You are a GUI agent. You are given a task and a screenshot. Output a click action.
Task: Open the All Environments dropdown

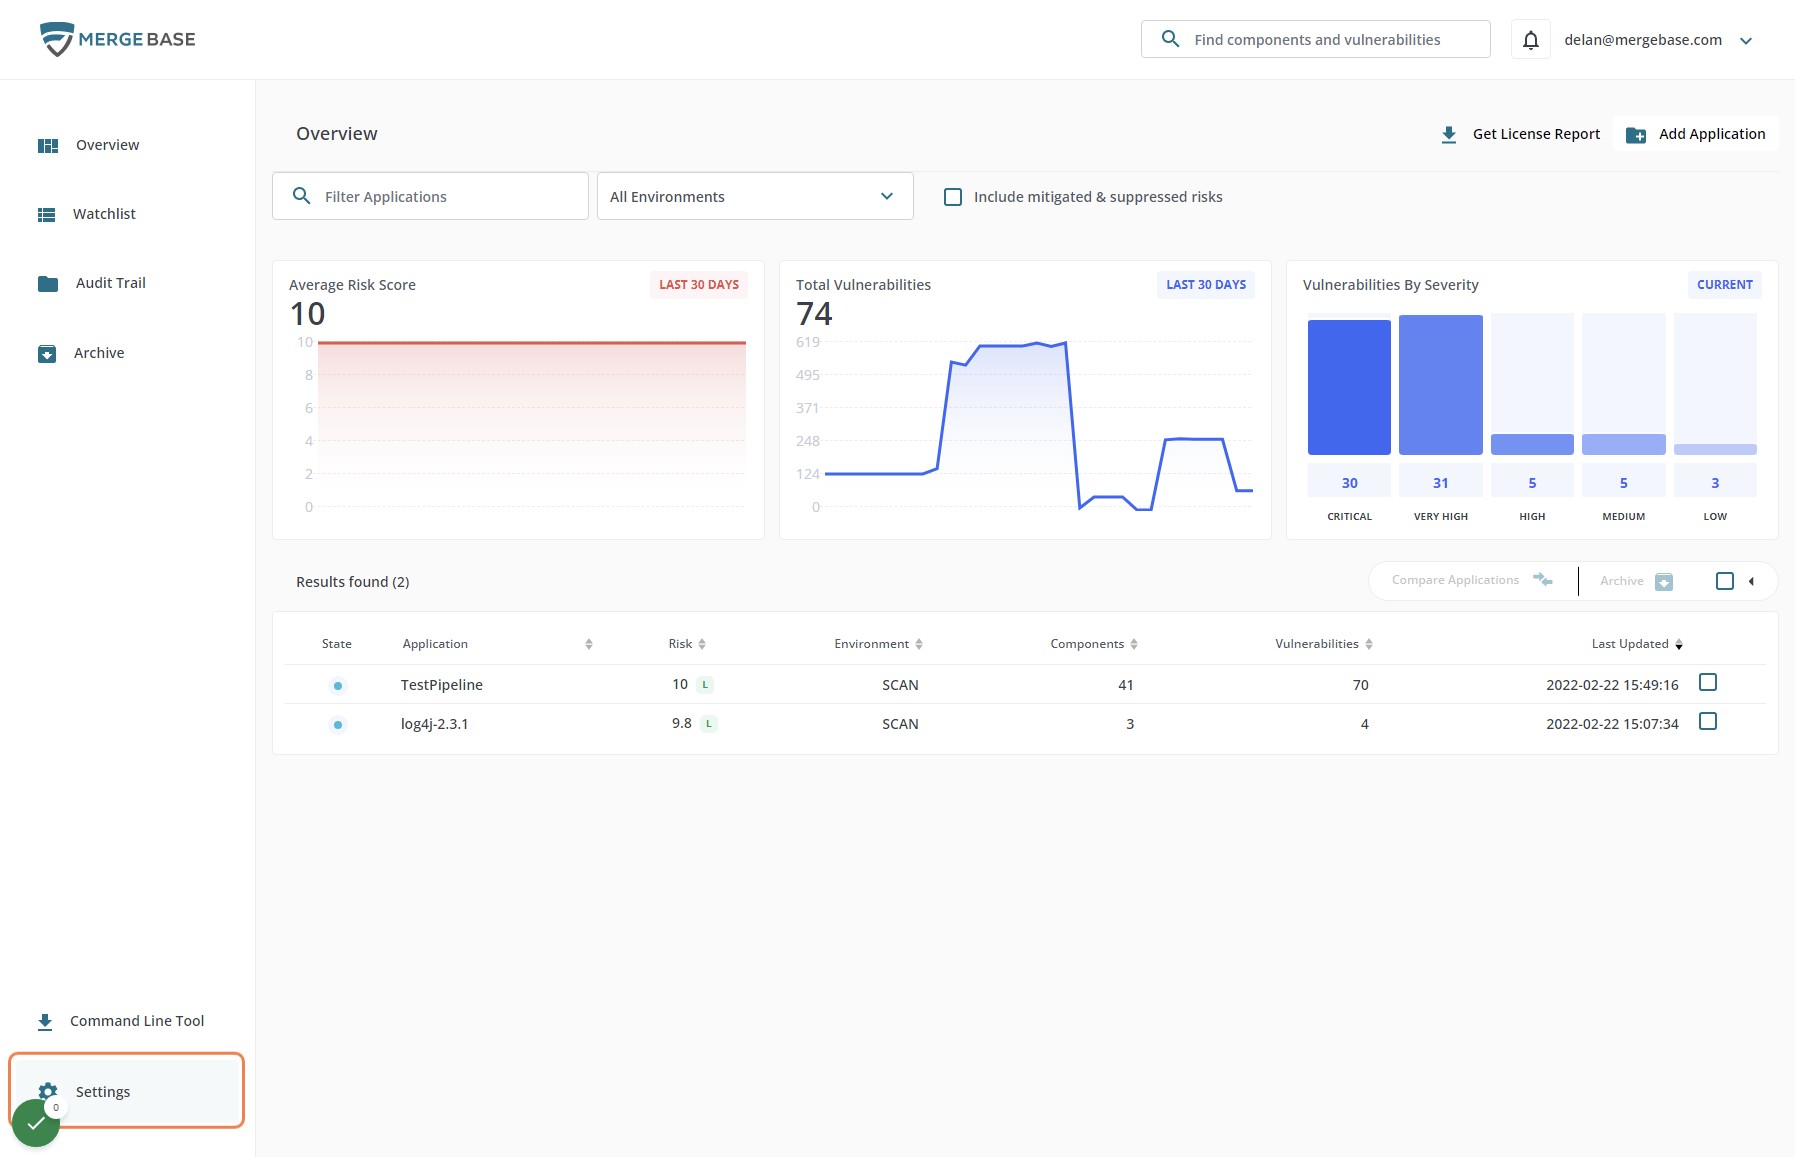click(755, 196)
